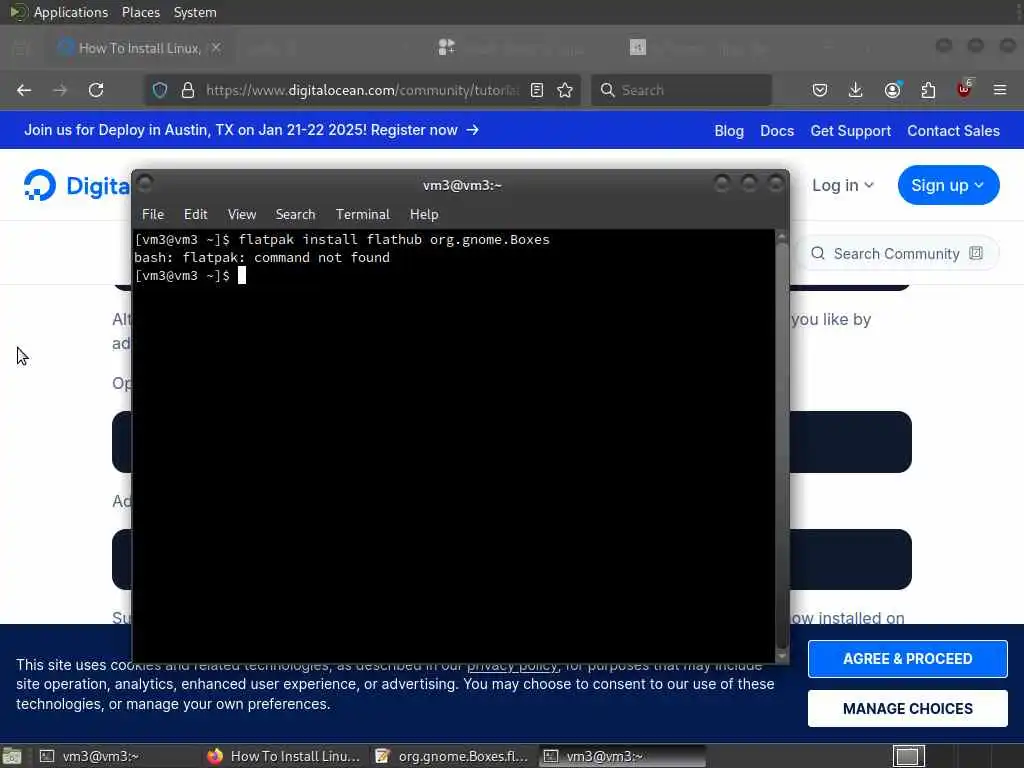The width and height of the screenshot is (1024, 768).
Task: Open uBlock Origin extension icon
Action: [965, 89]
